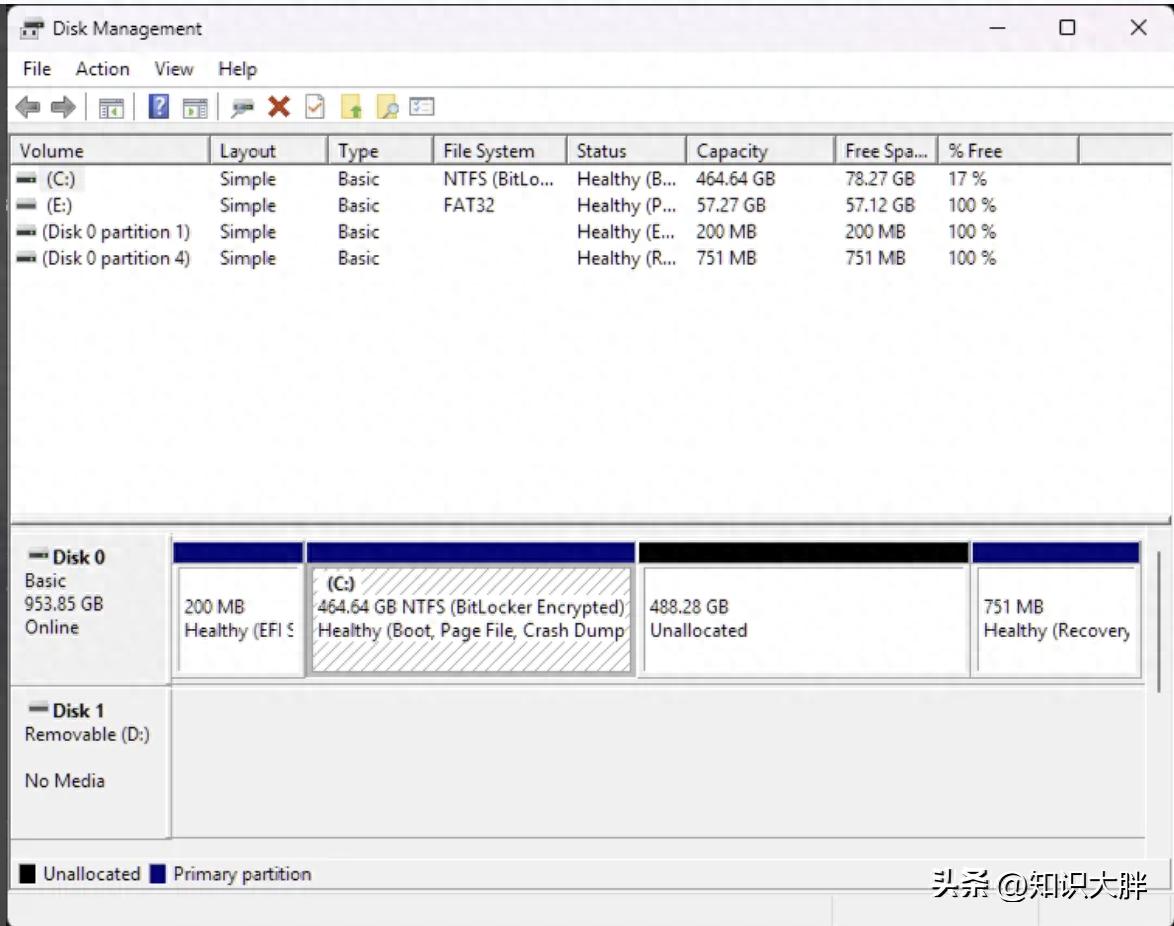Screen dimensions: 1174x926
Task: Click the Back arrow toolbar icon
Action: (28, 108)
